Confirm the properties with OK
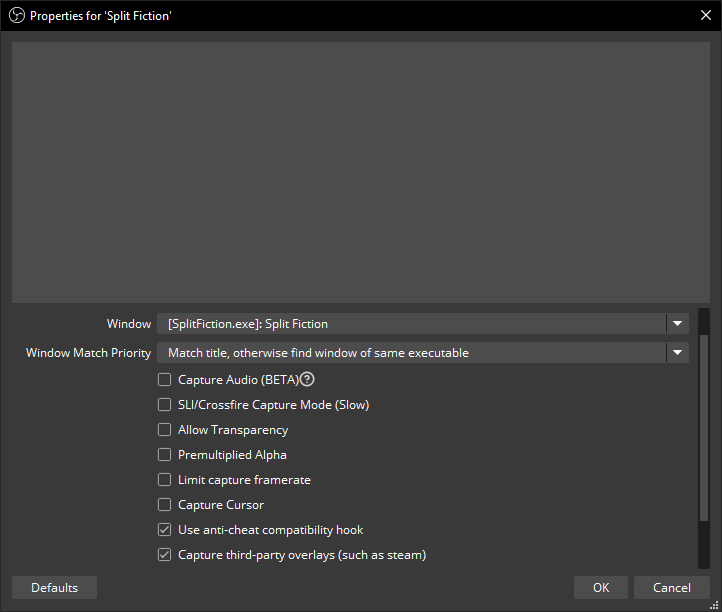Screen dimensions: 722x612 pos(601,588)
